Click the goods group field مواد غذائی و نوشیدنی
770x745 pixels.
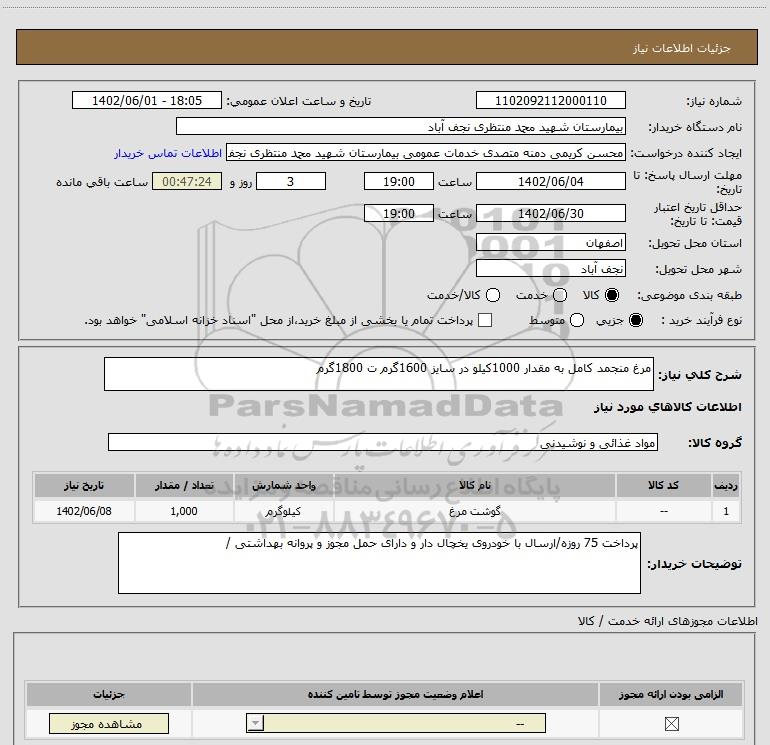click(383, 442)
